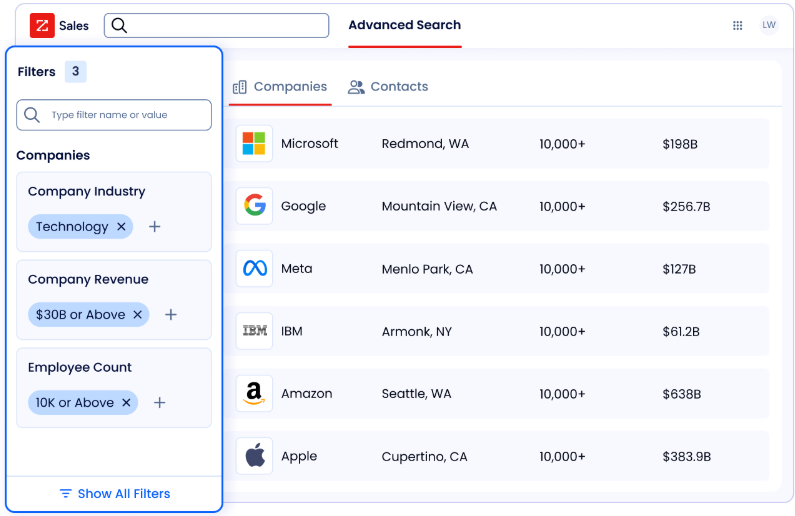The image size is (795, 516).
Task: Switch to the Companies tab
Action: [280, 87]
